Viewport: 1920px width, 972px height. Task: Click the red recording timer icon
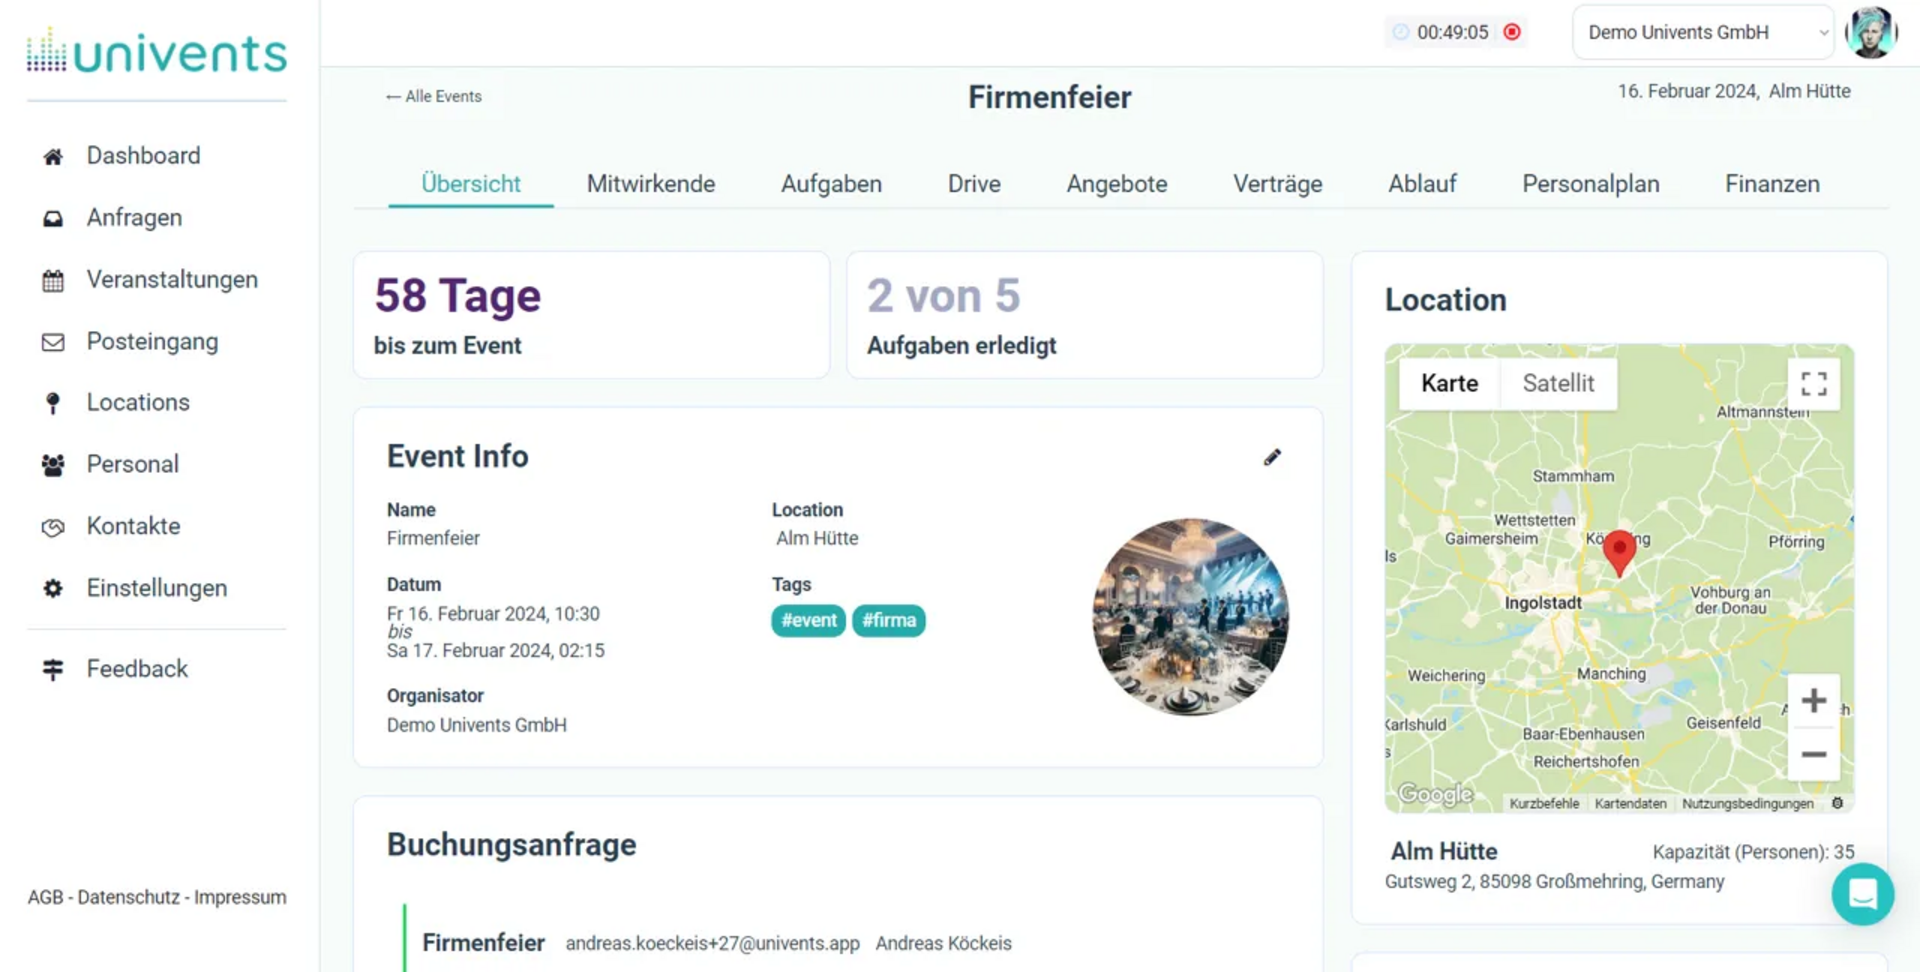[1512, 32]
